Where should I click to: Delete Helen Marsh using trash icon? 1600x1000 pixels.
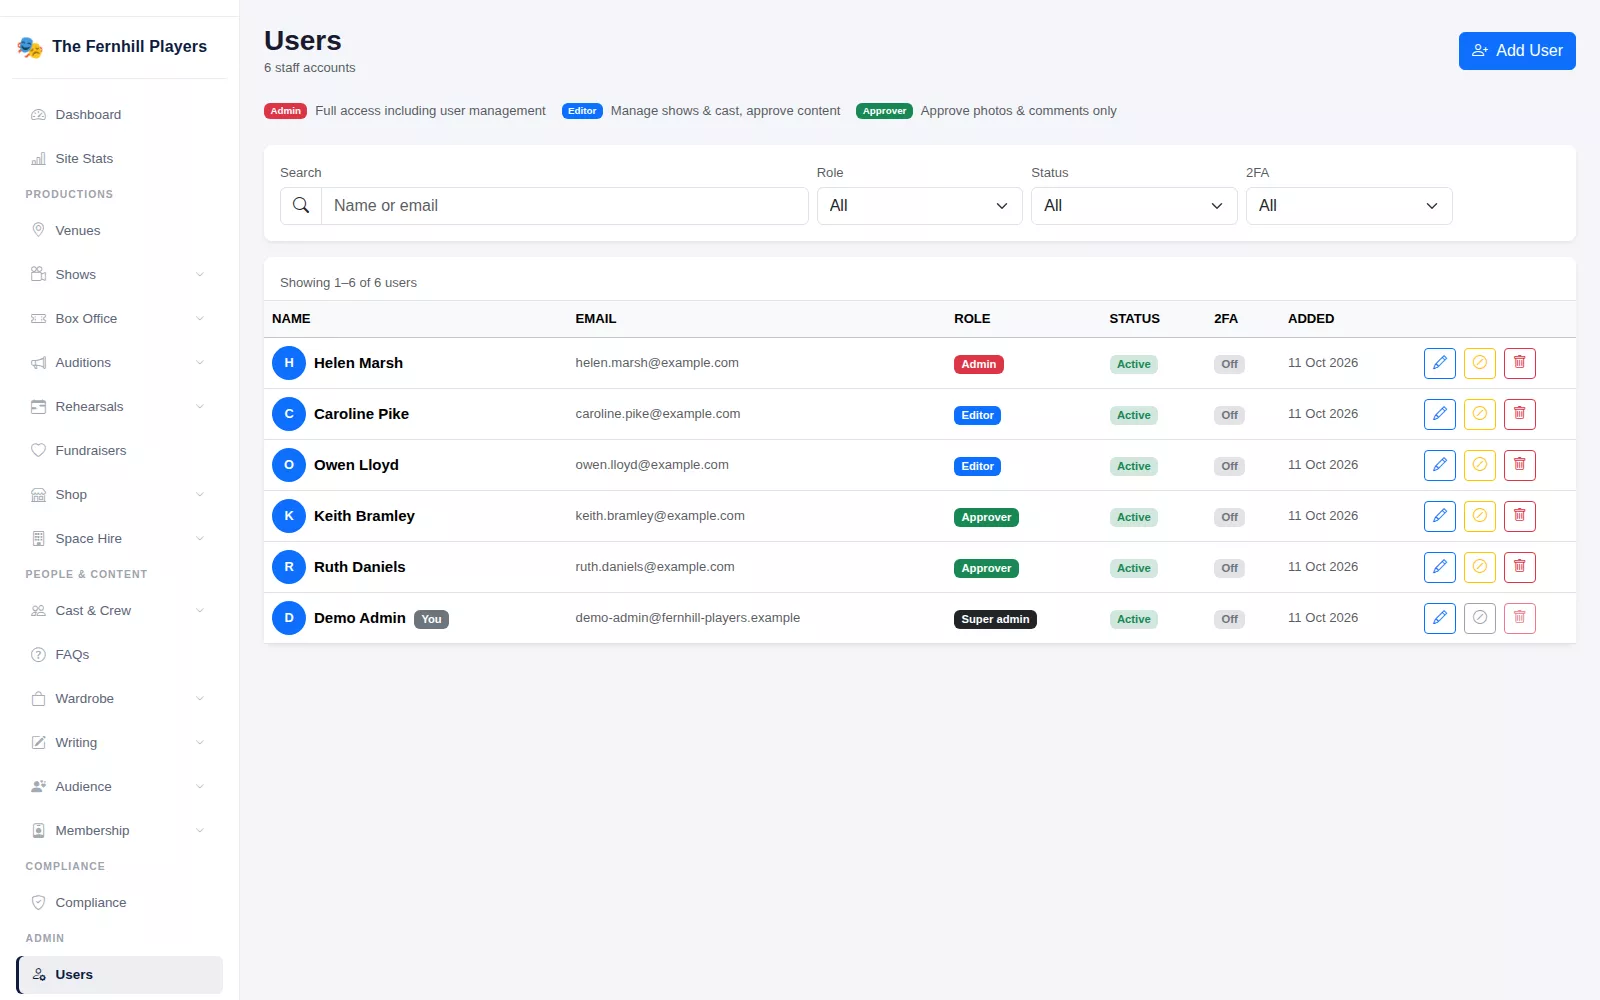tap(1519, 363)
